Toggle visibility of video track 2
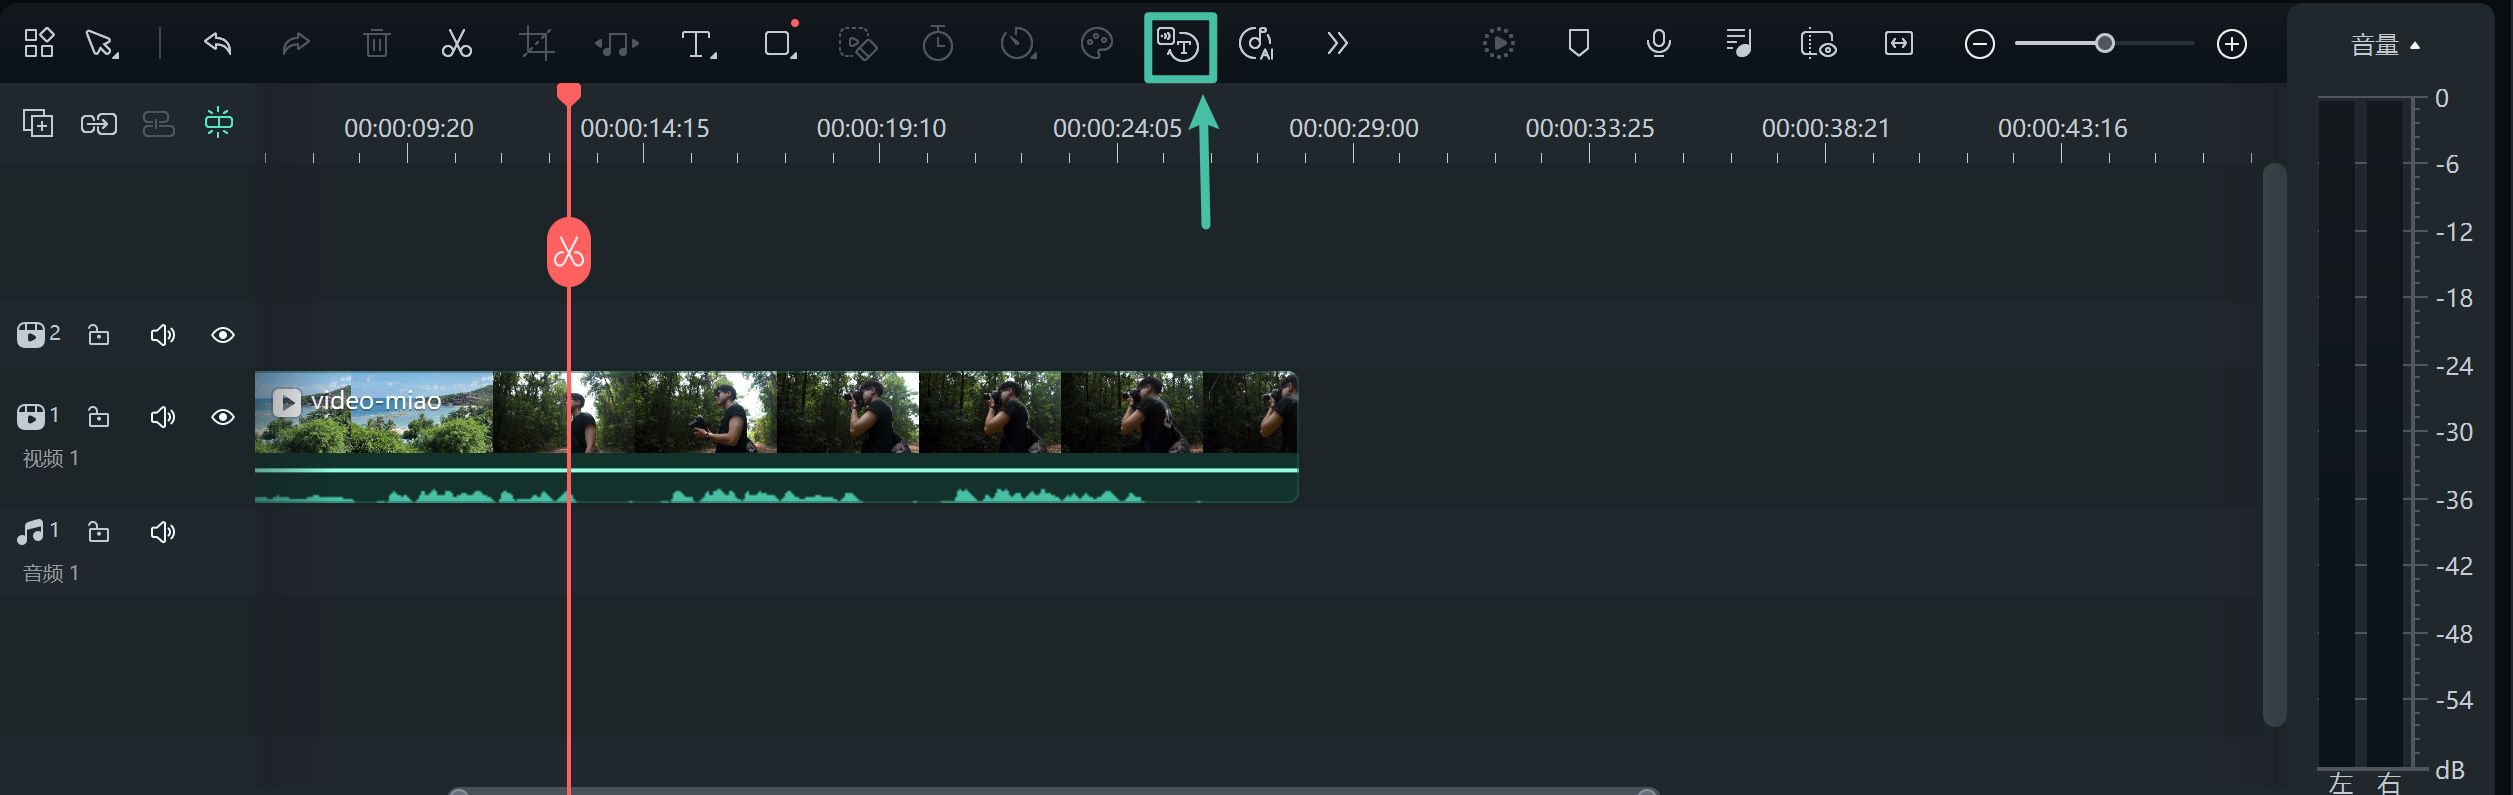This screenshot has height=795, width=2513. pos(223,335)
